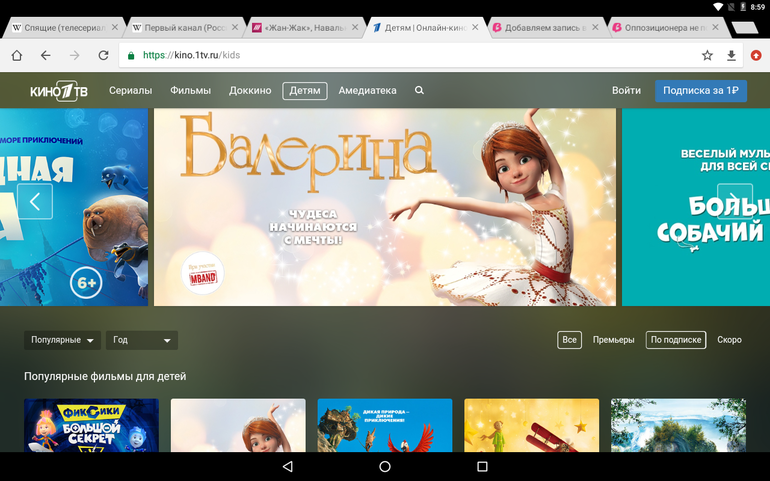Switch to 'Премьеры' filter
The height and width of the screenshot is (481, 770).
tap(613, 340)
